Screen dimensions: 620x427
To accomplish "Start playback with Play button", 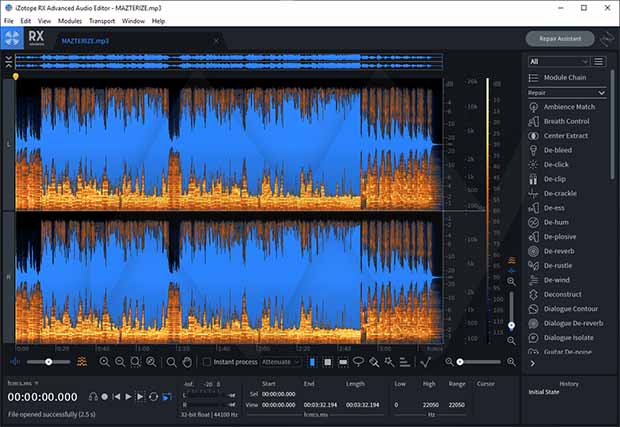I will click(128, 397).
